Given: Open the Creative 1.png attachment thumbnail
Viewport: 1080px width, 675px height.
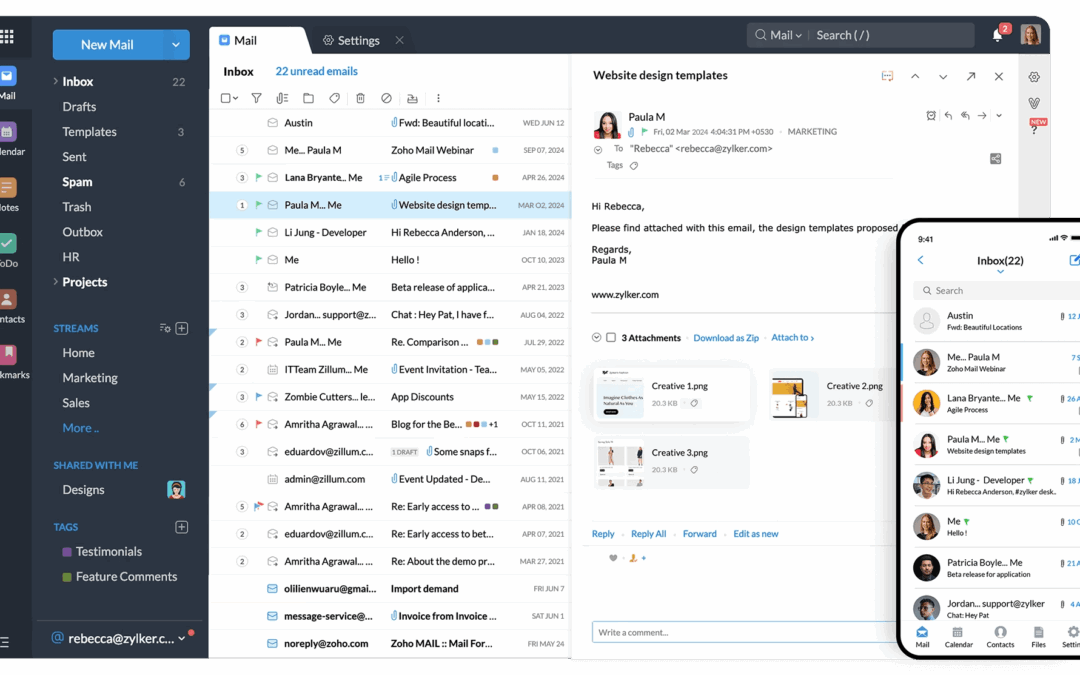Looking at the screenshot, I should 619,393.
